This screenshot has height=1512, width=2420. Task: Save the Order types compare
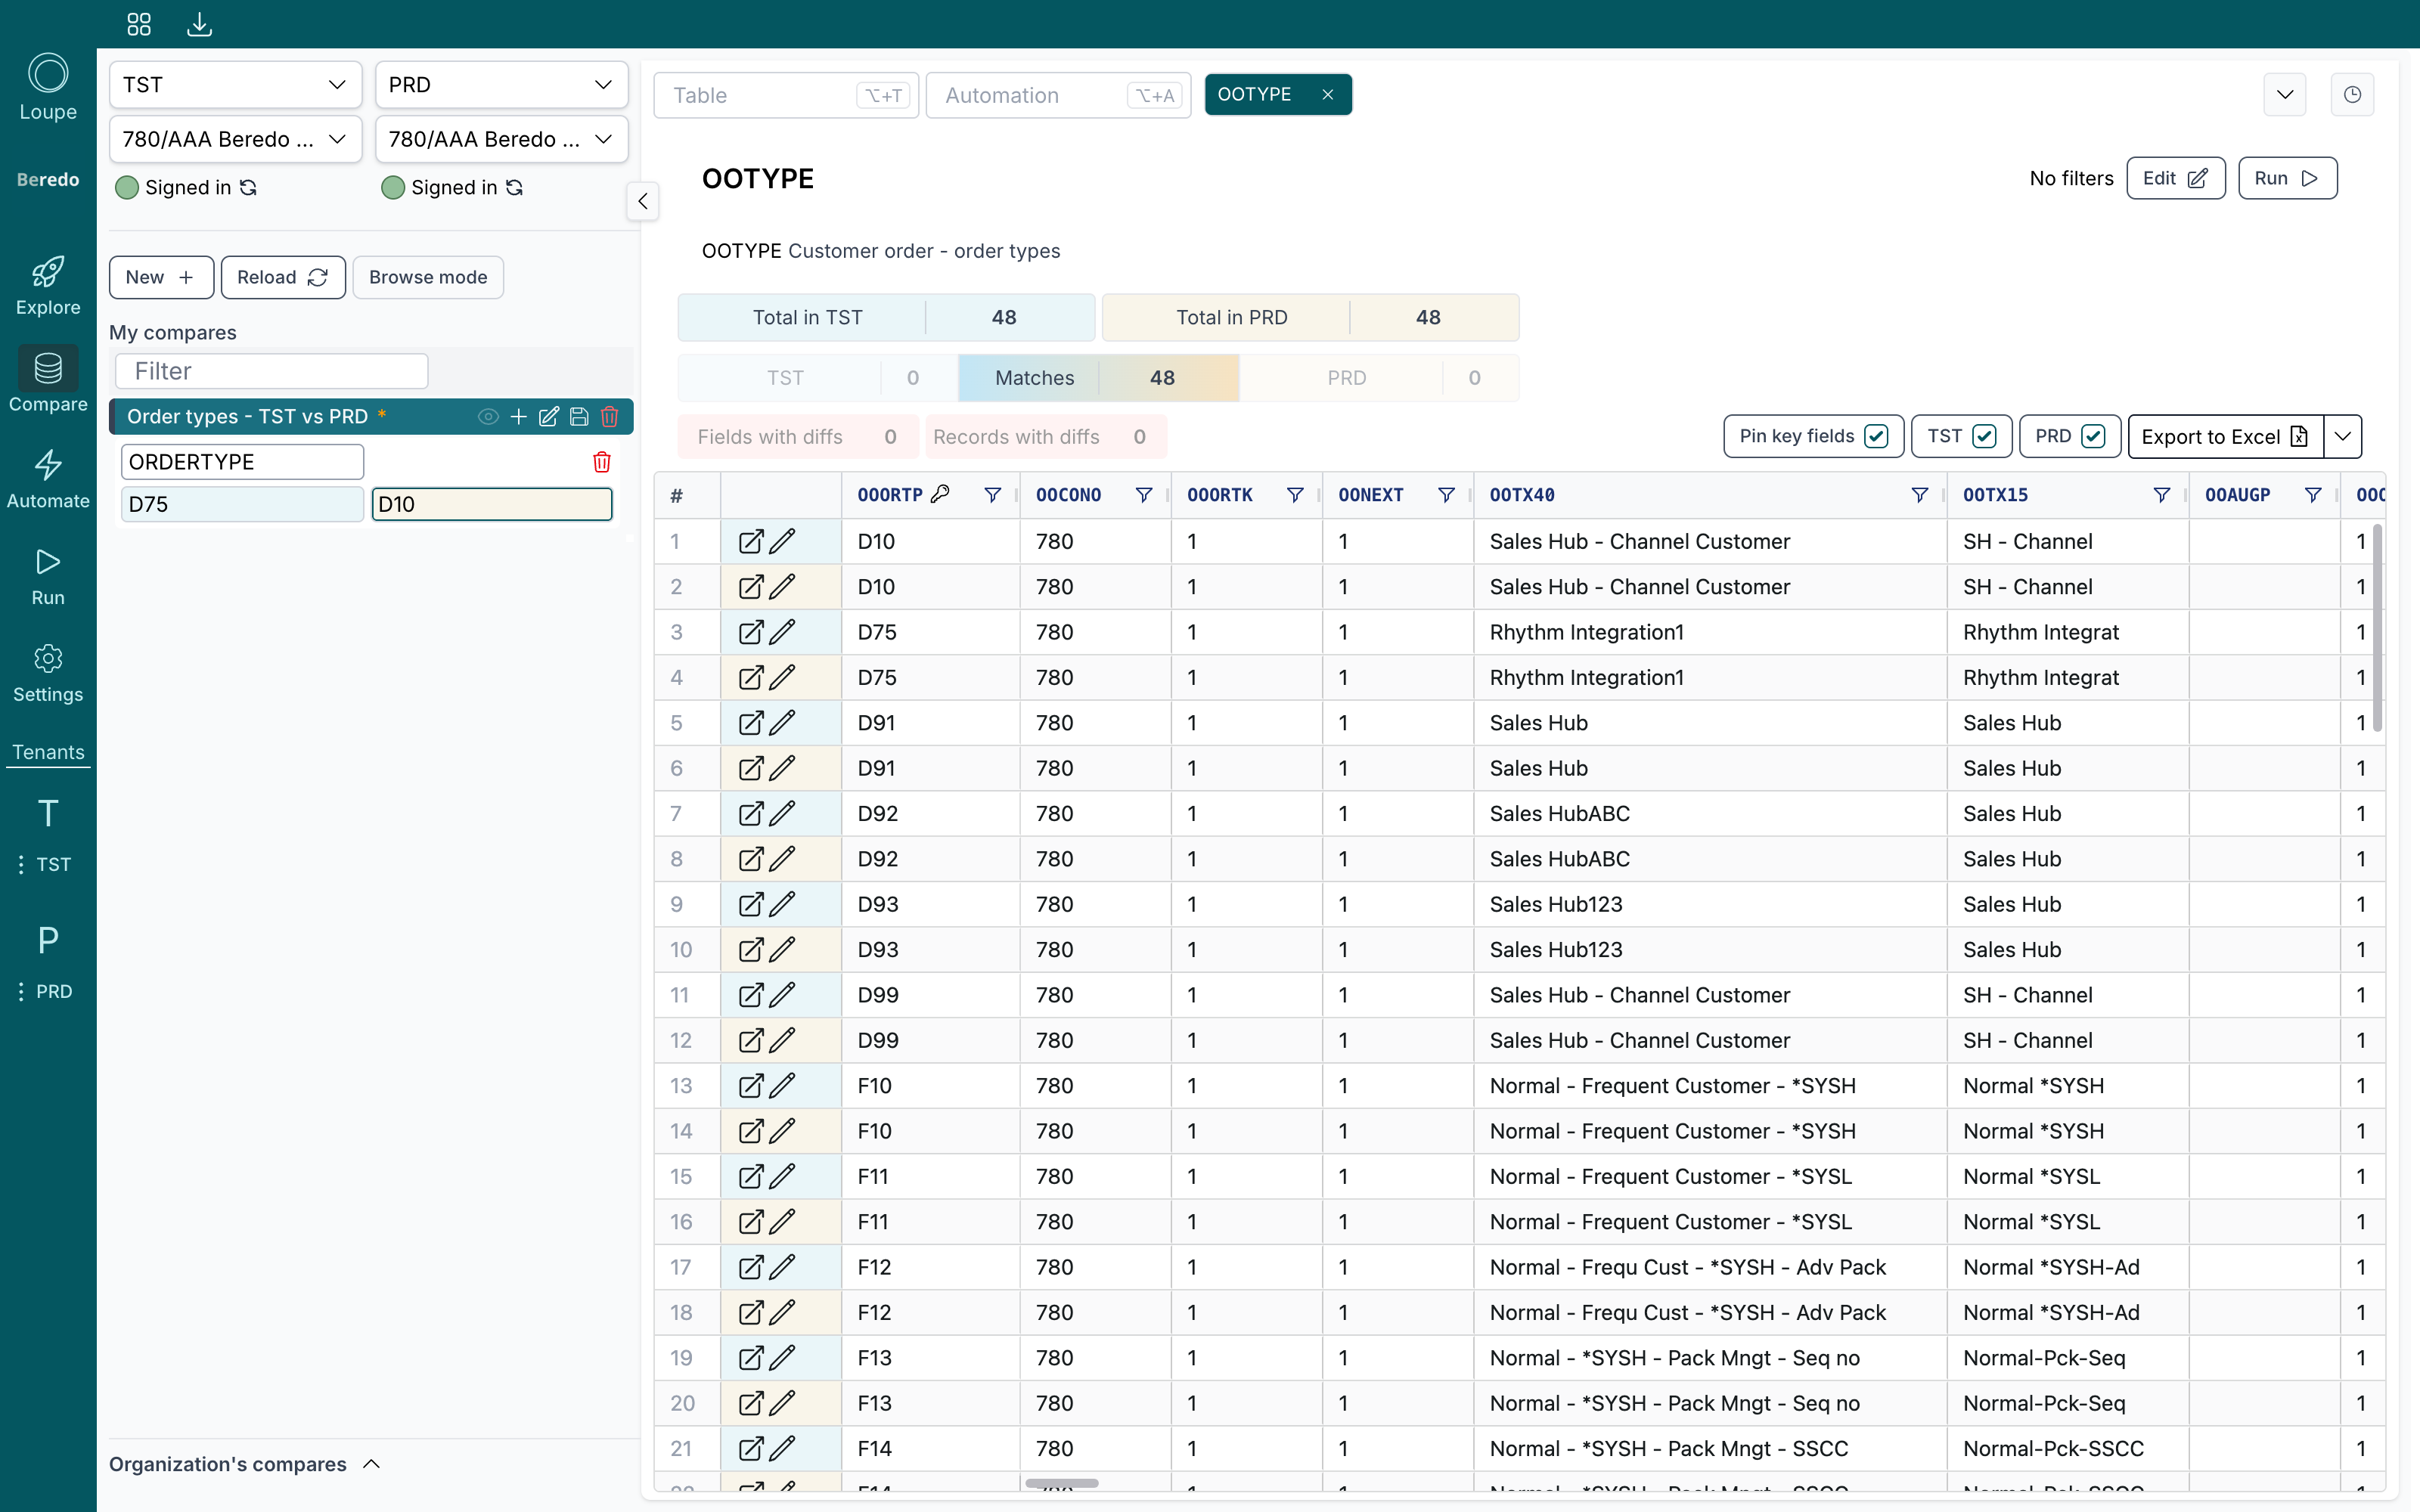coord(579,417)
